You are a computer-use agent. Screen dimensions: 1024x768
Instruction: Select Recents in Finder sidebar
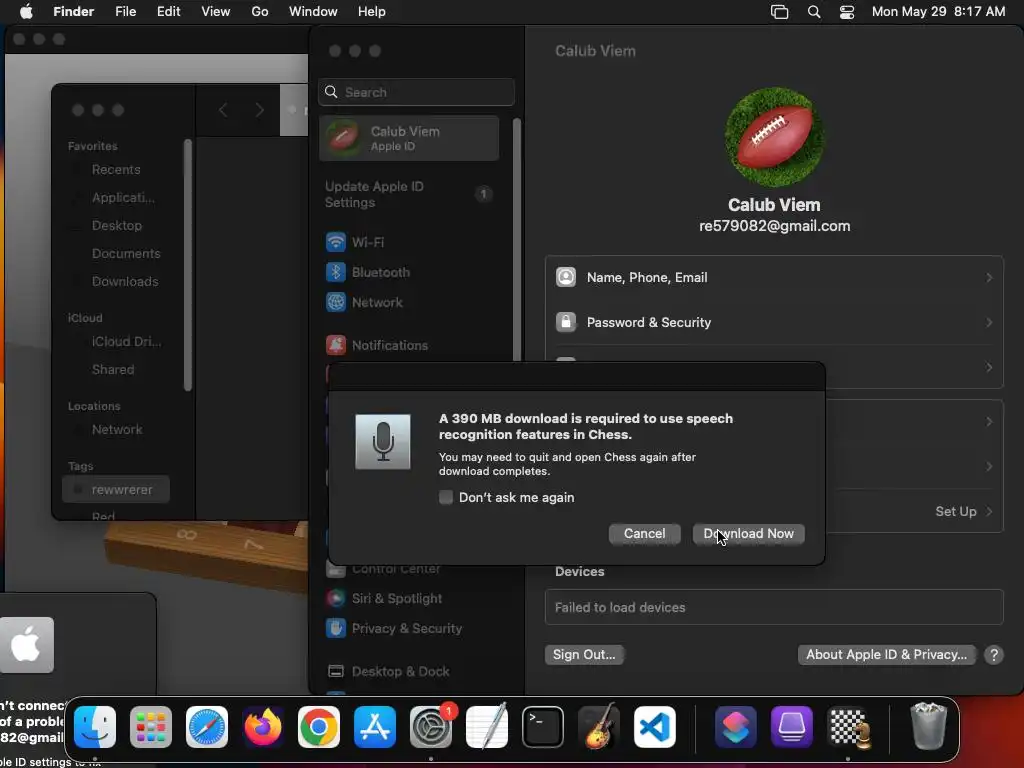pyautogui.click(x=116, y=170)
